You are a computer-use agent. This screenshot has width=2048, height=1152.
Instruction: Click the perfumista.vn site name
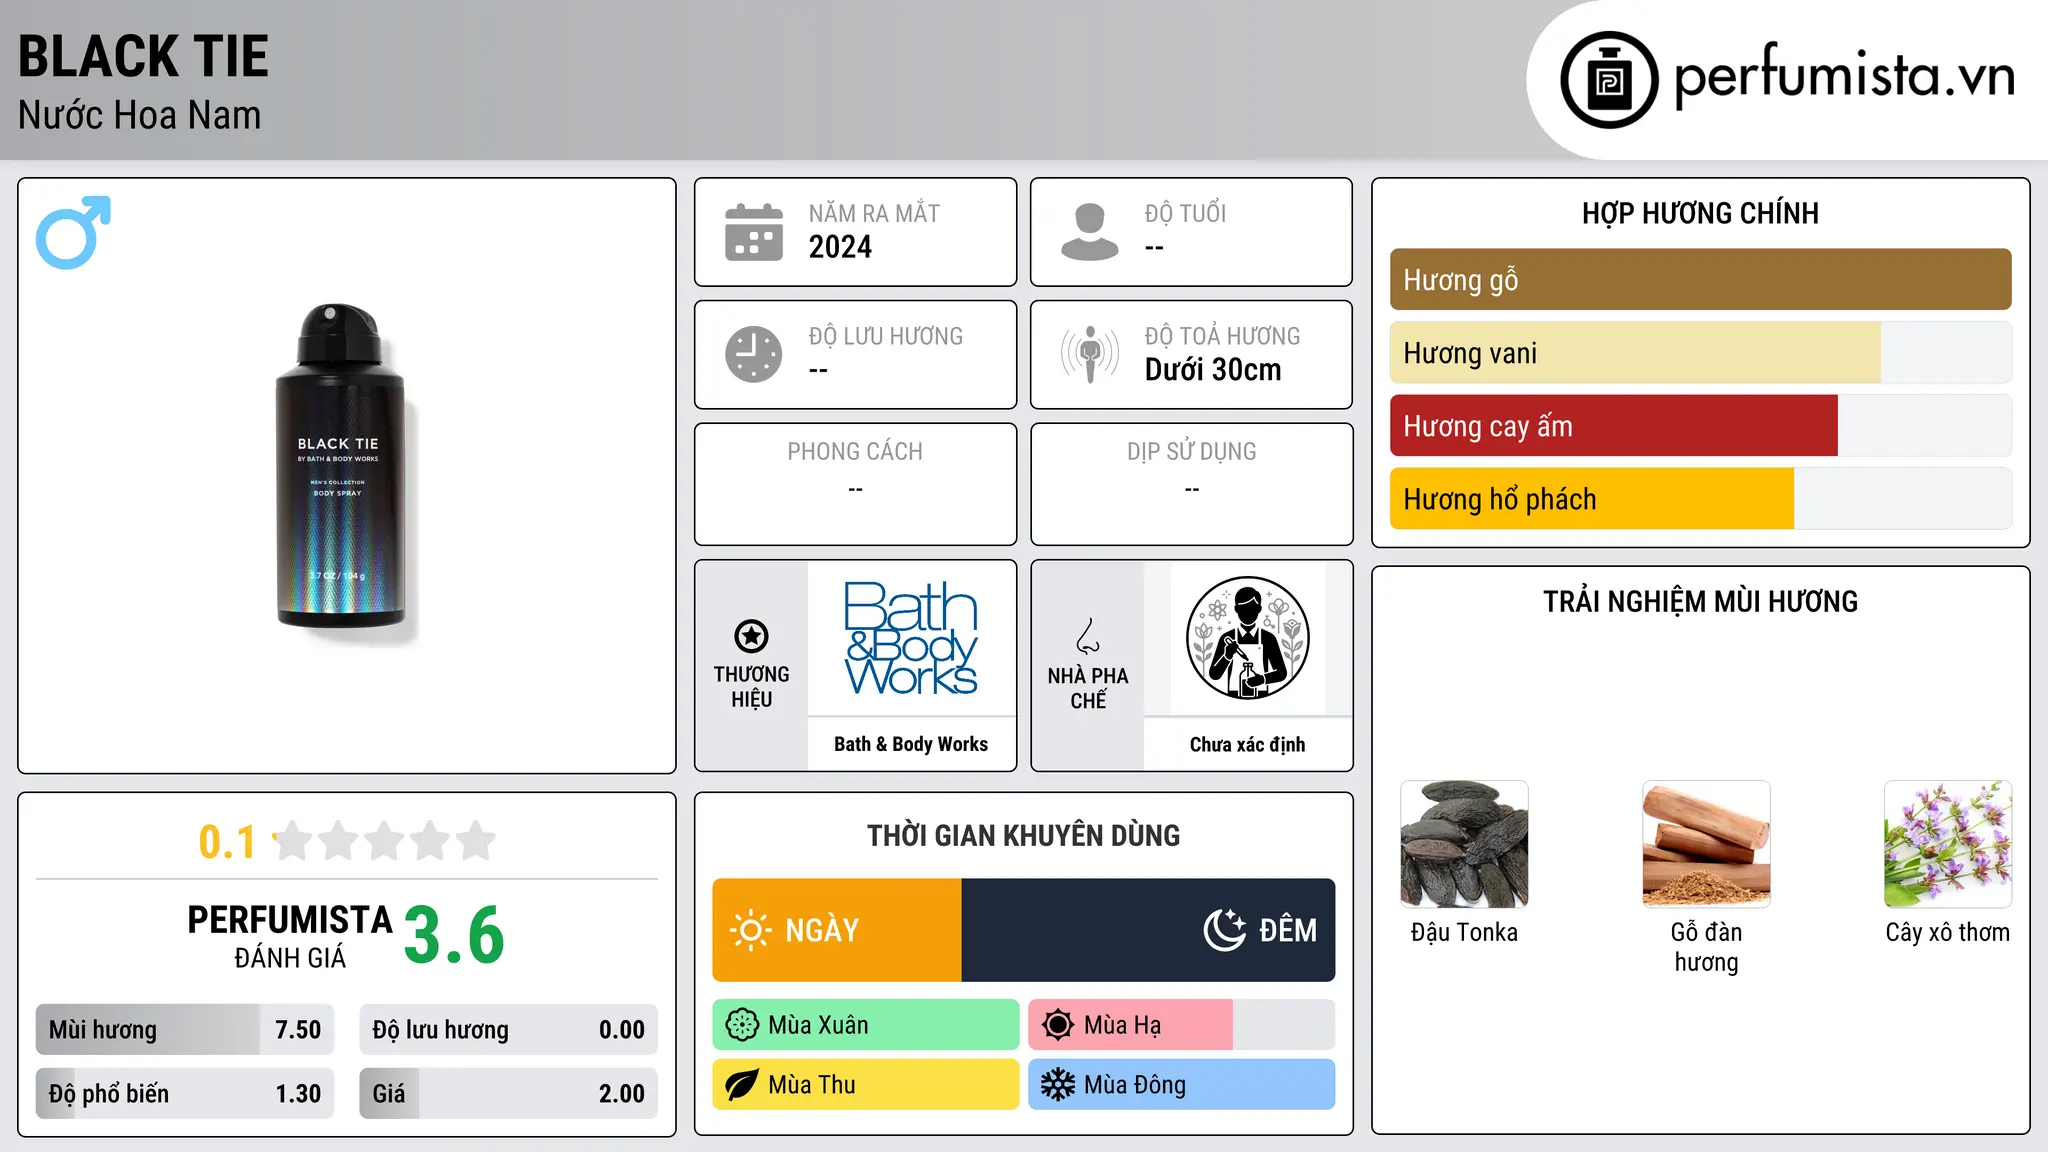(x=1844, y=78)
